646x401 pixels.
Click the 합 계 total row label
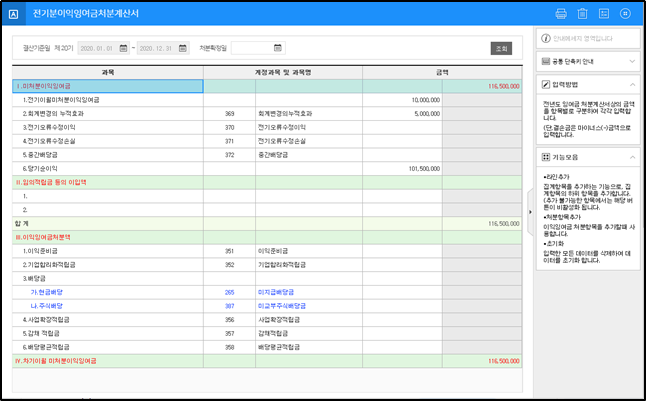pos(22,223)
